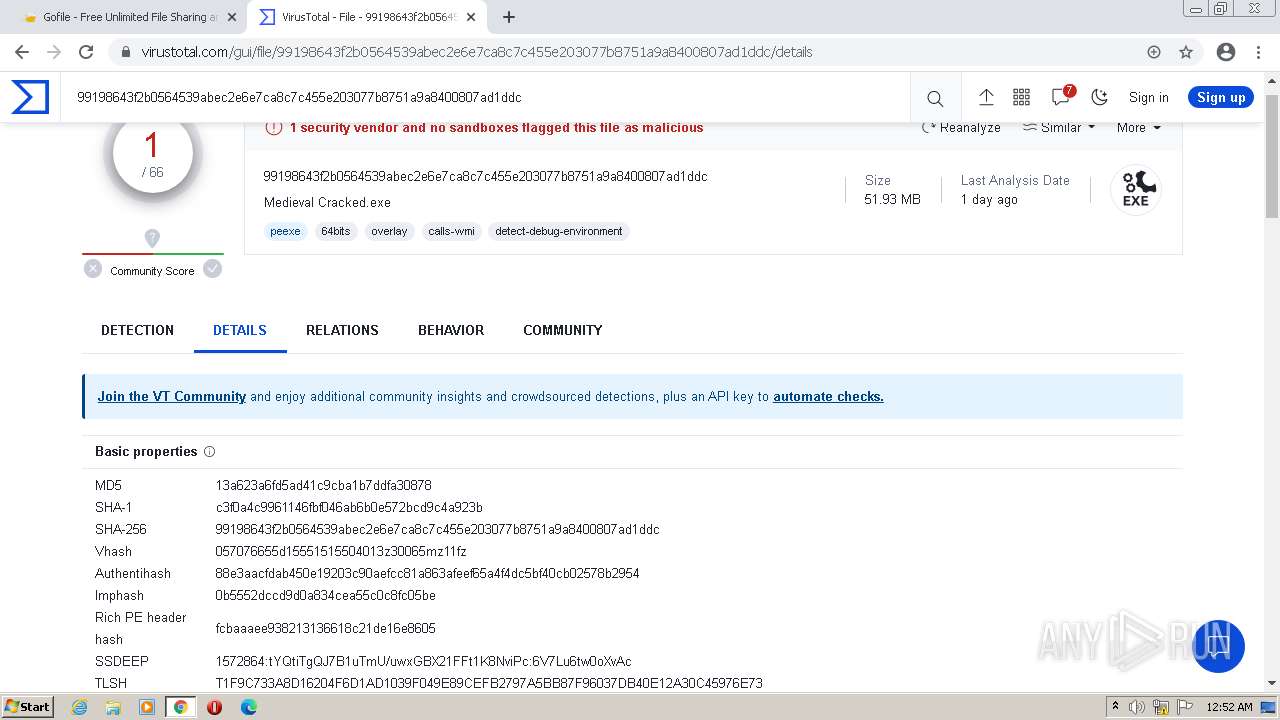Open Microsoft Edge from taskbar

pos(248,707)
